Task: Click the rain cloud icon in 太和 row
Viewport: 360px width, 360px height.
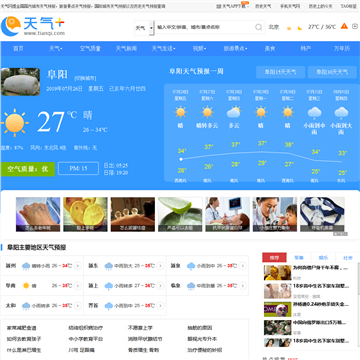Action: (26, 306)
